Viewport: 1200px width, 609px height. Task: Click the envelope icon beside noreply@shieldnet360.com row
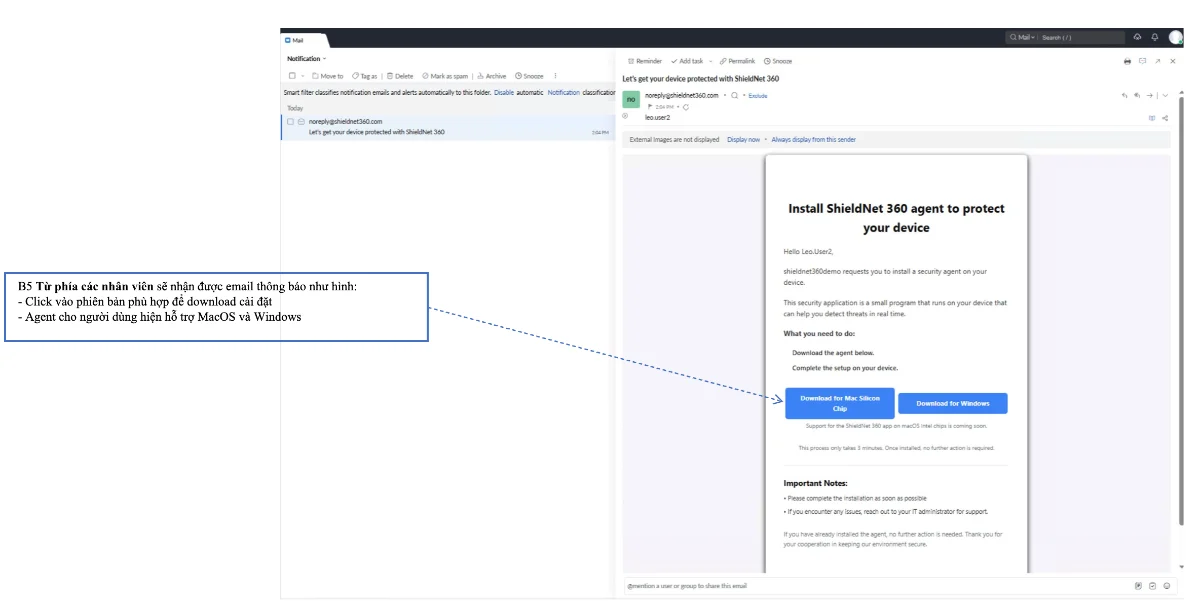301,121
